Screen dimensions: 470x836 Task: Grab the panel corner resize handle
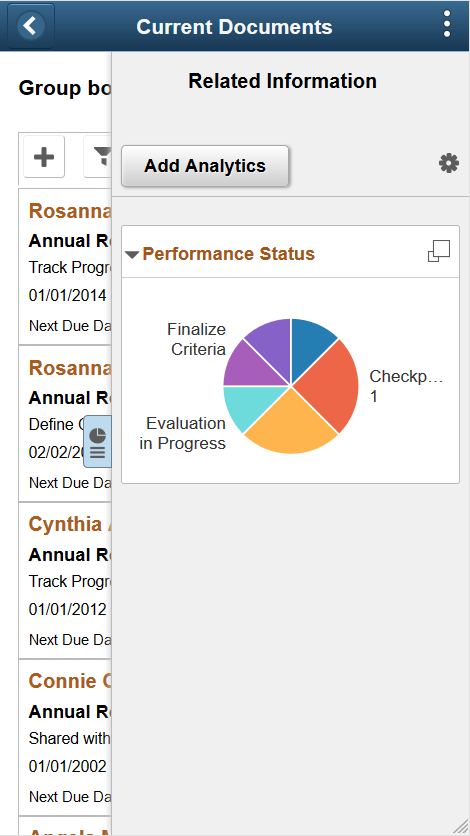coord(460,827)
